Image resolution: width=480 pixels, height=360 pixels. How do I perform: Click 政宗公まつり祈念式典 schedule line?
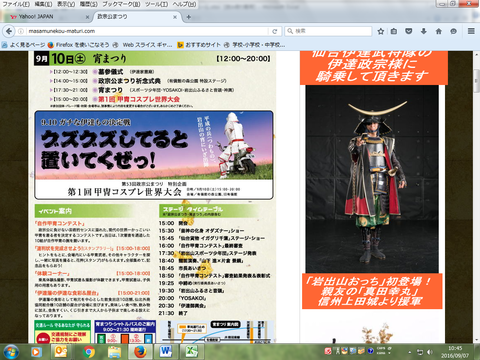(x=129, y=81)
